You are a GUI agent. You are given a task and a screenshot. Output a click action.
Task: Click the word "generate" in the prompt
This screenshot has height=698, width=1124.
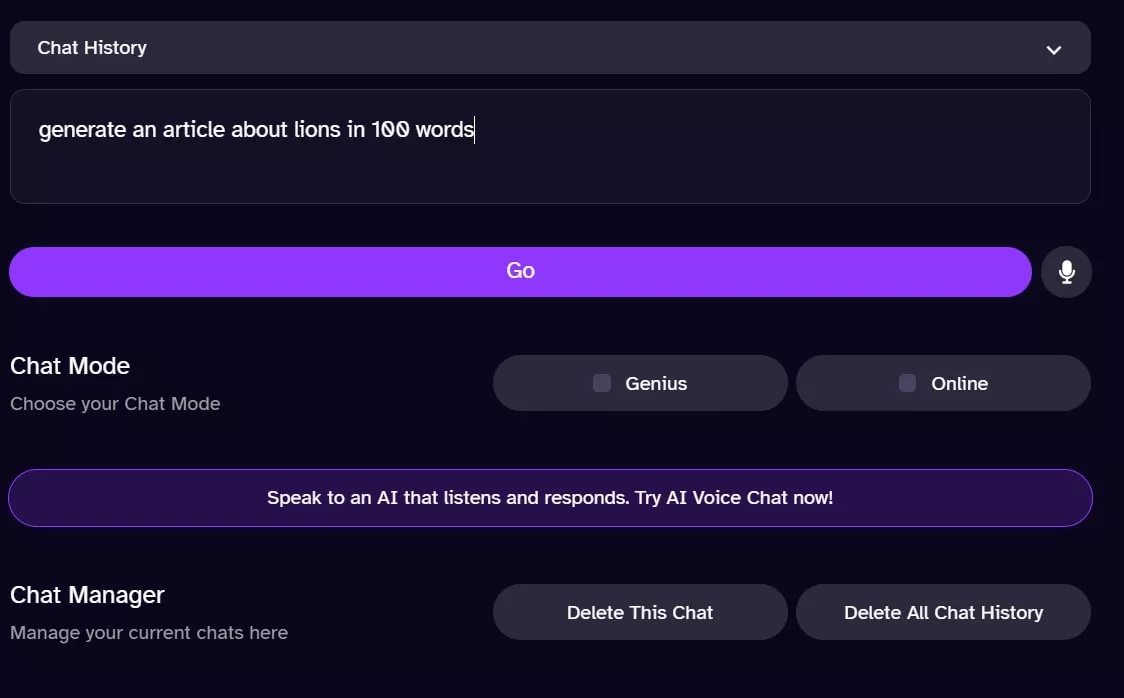pyautogui.click(x=82, y=130)
